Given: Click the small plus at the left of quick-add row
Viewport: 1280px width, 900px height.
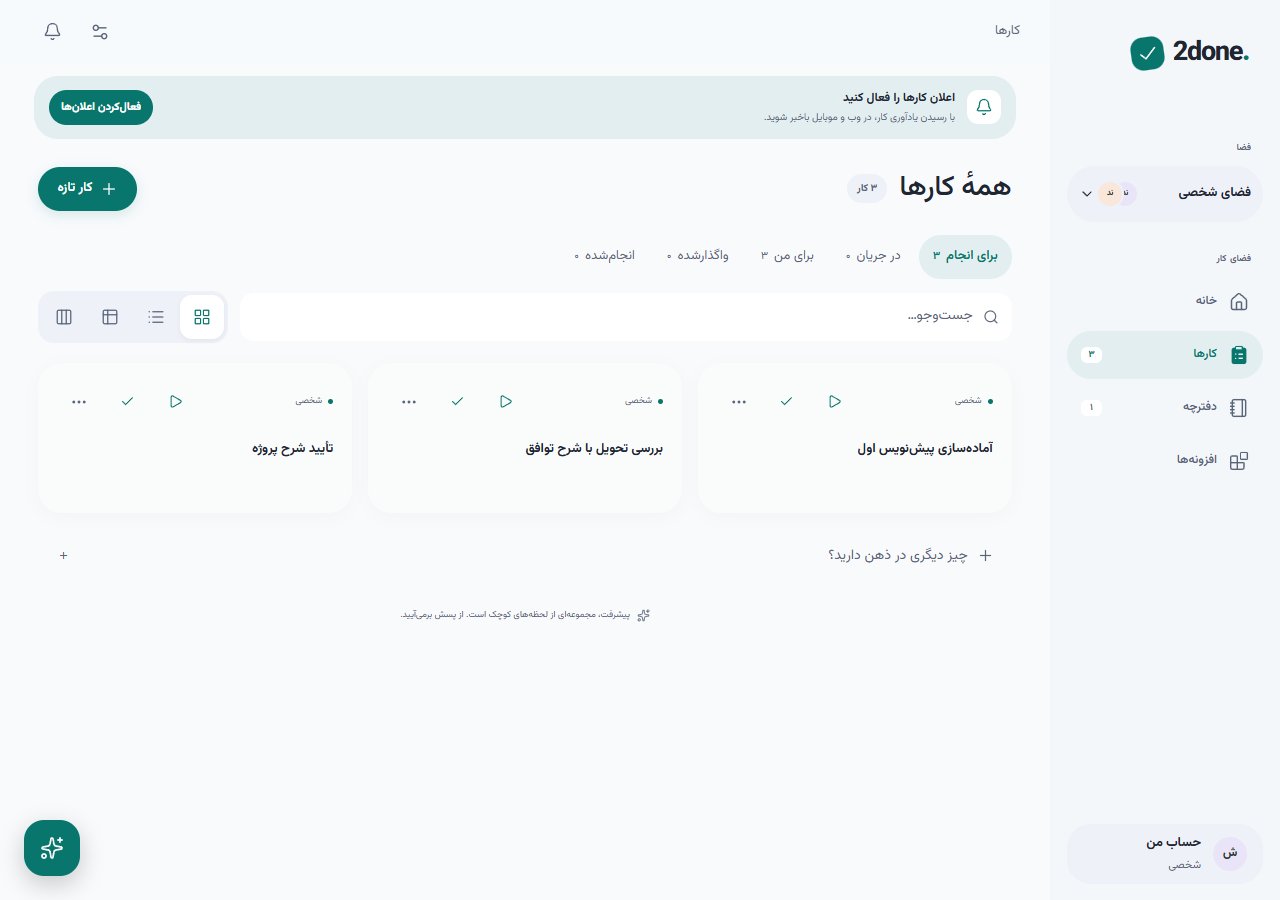Looking at the screenshot, I should click(x=64, y=555).
